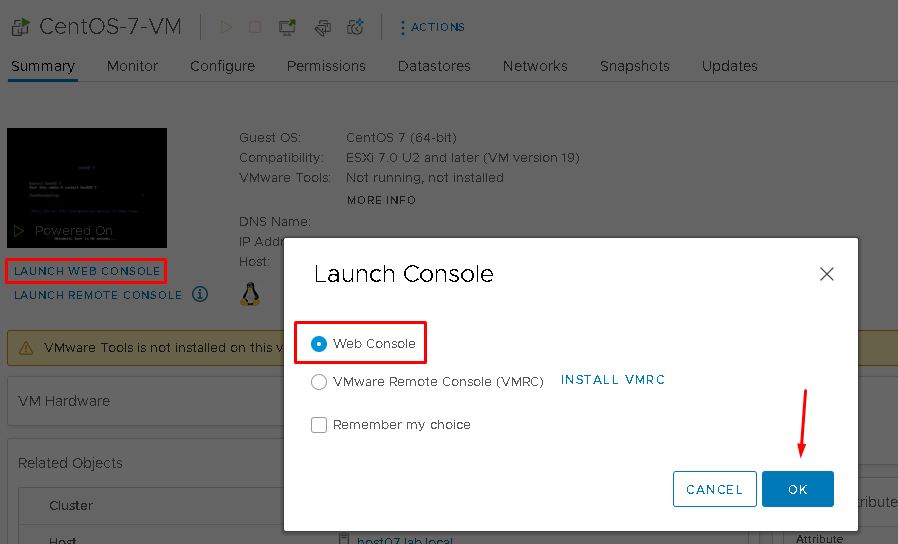The image size is (898, 544).
Task: Open the Snapshots tab
Action: [x=634, y=66]
